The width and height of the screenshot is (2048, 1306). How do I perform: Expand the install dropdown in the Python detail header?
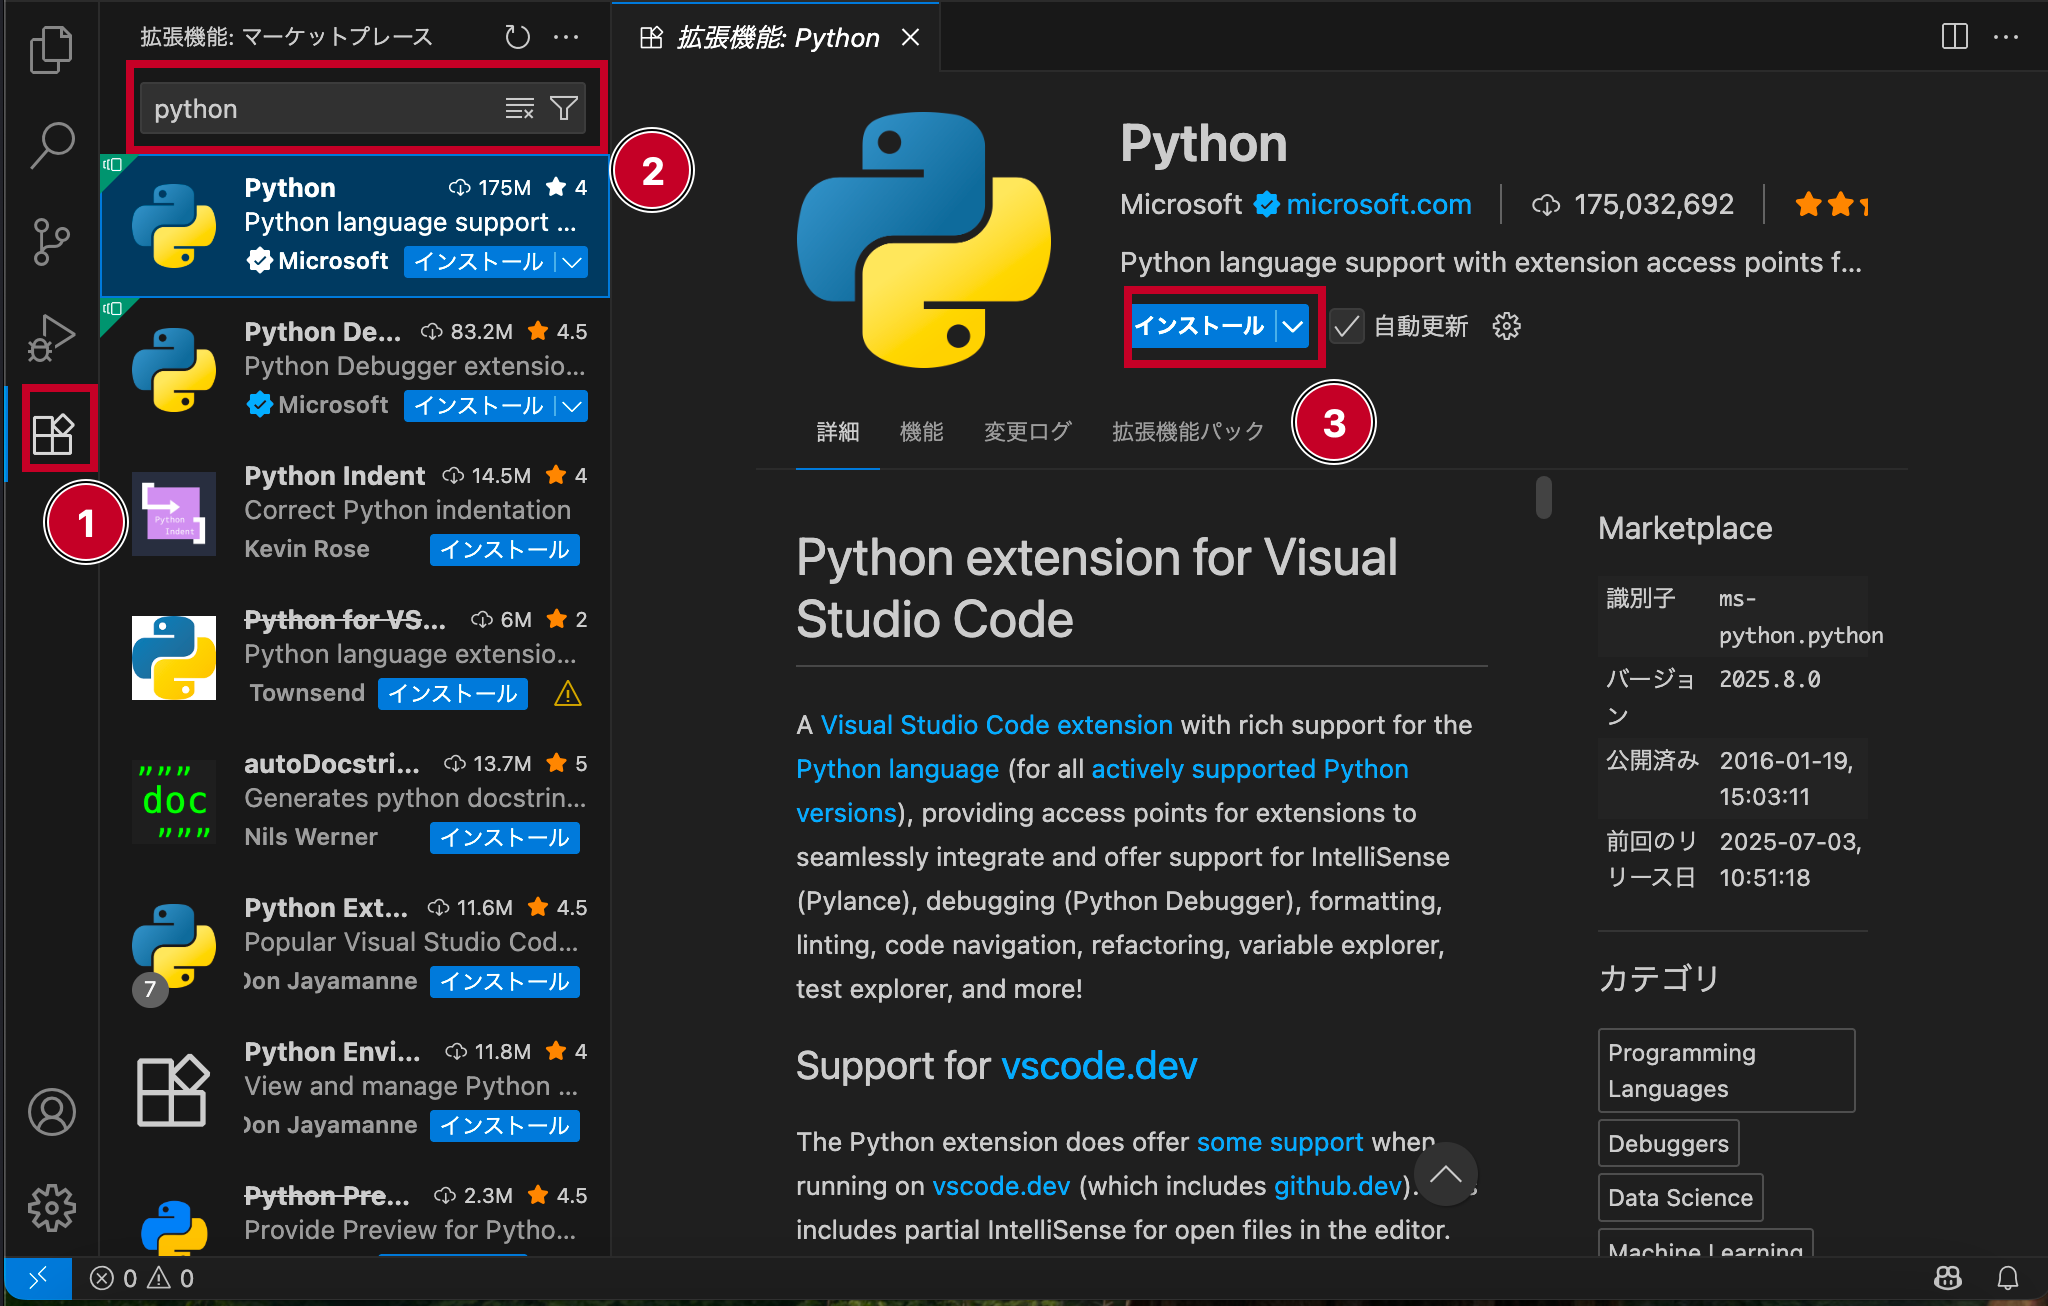coord(1293,326)
